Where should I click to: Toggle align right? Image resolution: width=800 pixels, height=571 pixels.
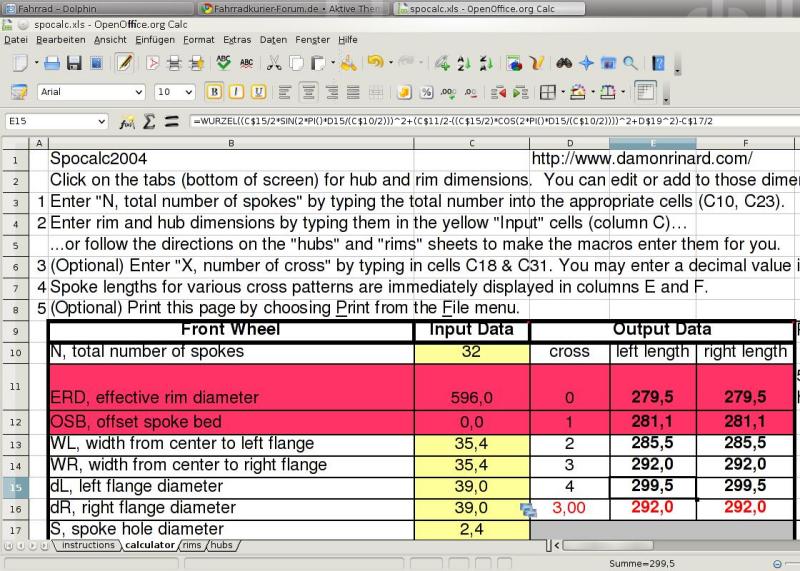[332, 92]
